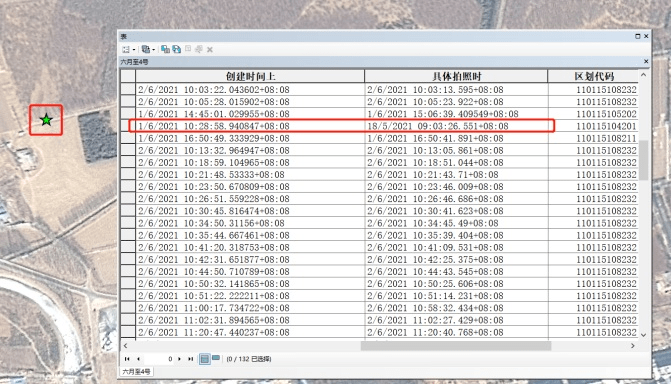Close the 表 table window
The width and height of the screenshot is (671, 384).
coord(646,36)
